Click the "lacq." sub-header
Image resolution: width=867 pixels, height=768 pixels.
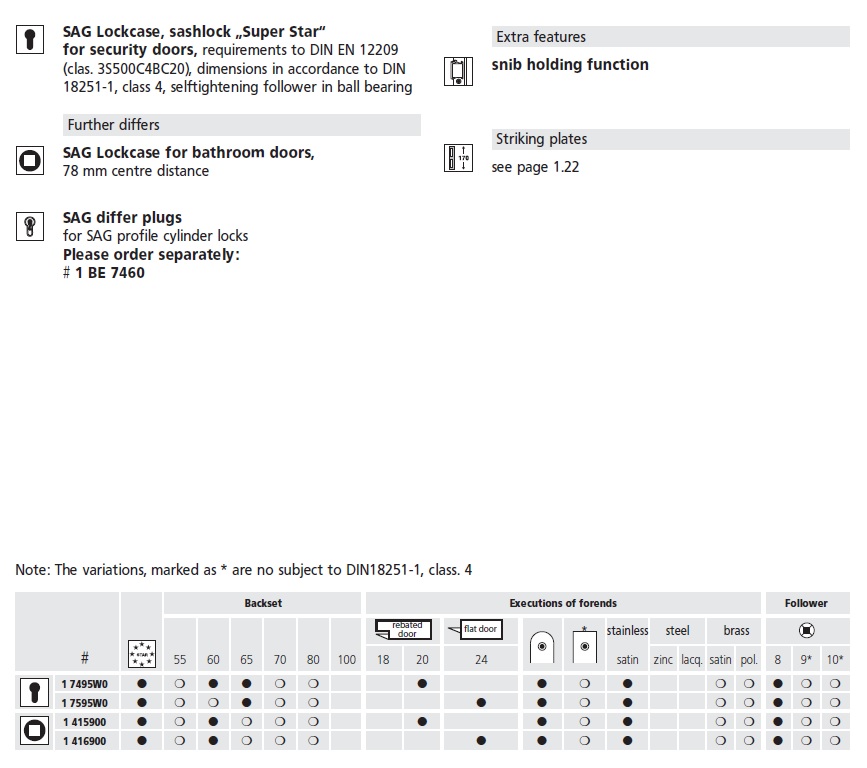[692, 660]
